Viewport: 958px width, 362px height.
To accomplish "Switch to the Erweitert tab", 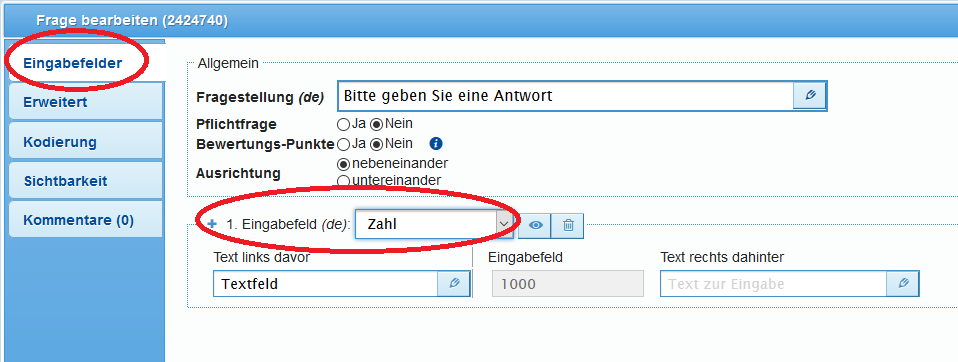I will point(86,102).
